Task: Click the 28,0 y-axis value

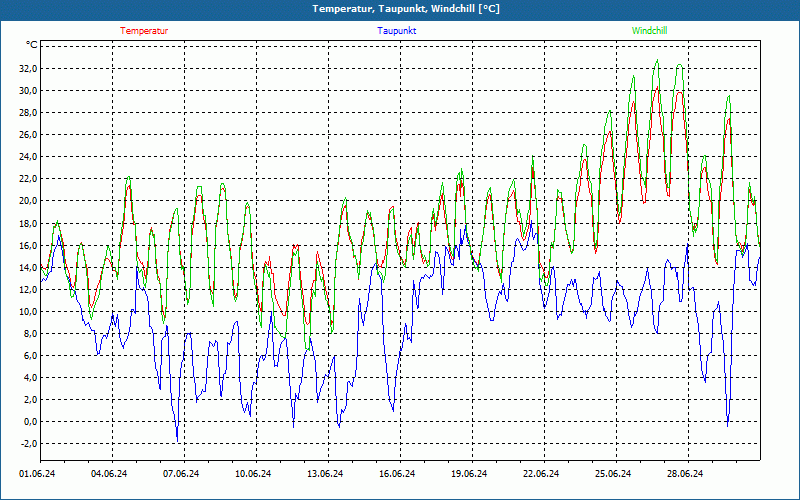Action: pos(28,113)
